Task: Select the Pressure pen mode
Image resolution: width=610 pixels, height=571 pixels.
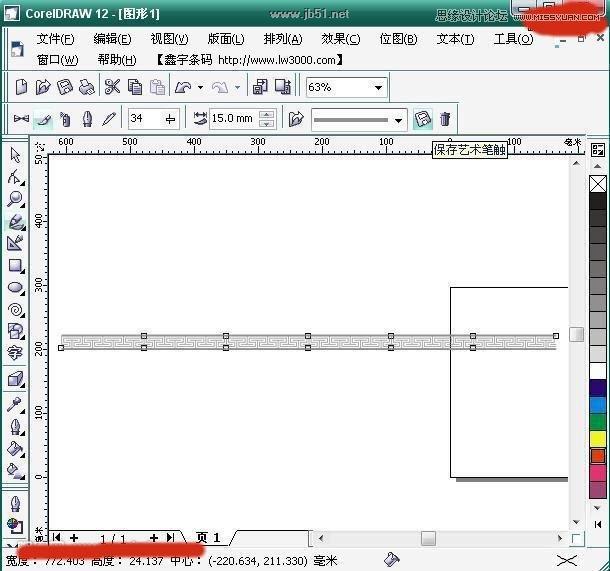Action: (109, 119)
